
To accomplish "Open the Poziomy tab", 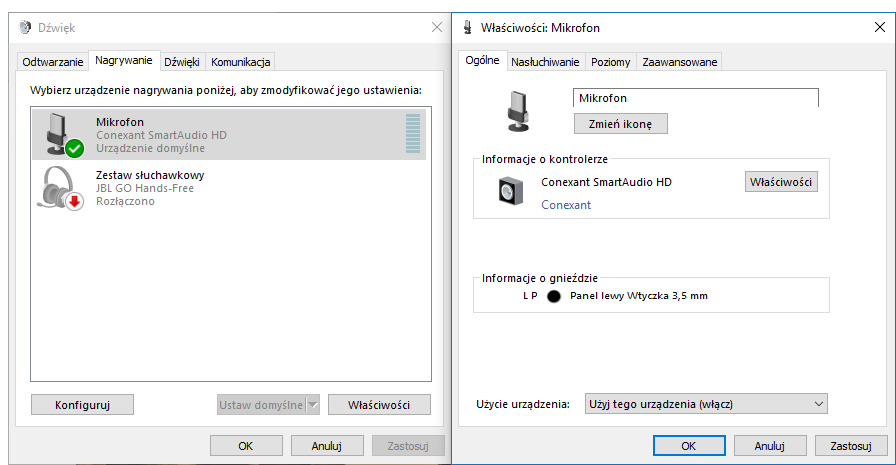I will (610, 62).
